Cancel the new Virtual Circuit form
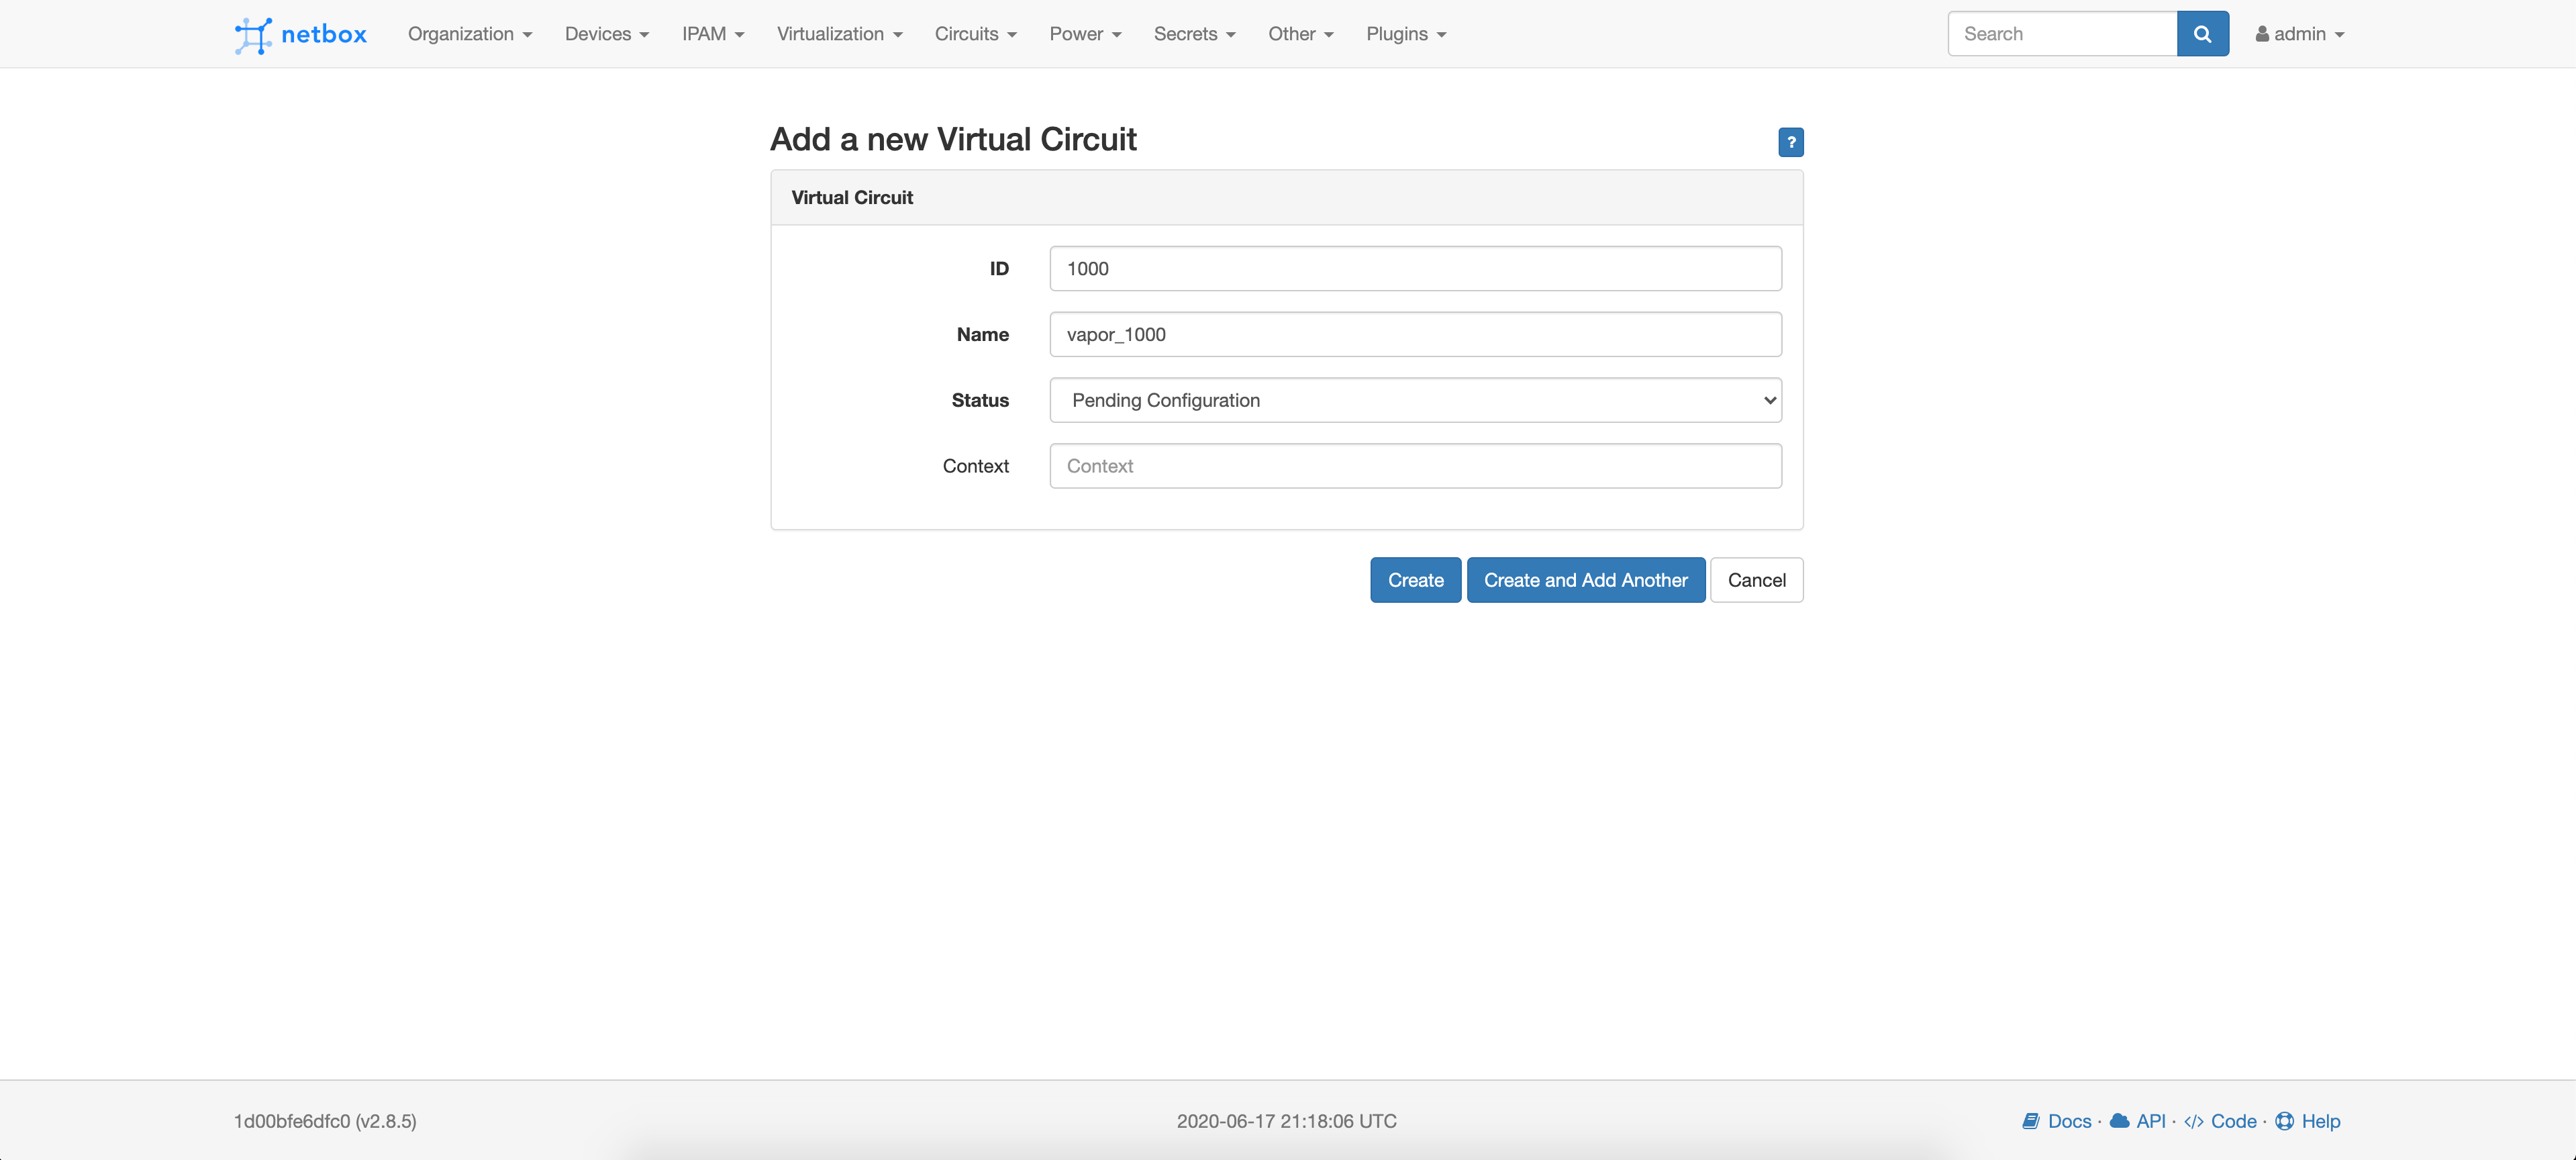The image size is (2576, 1160). (x=1756, y=580)
